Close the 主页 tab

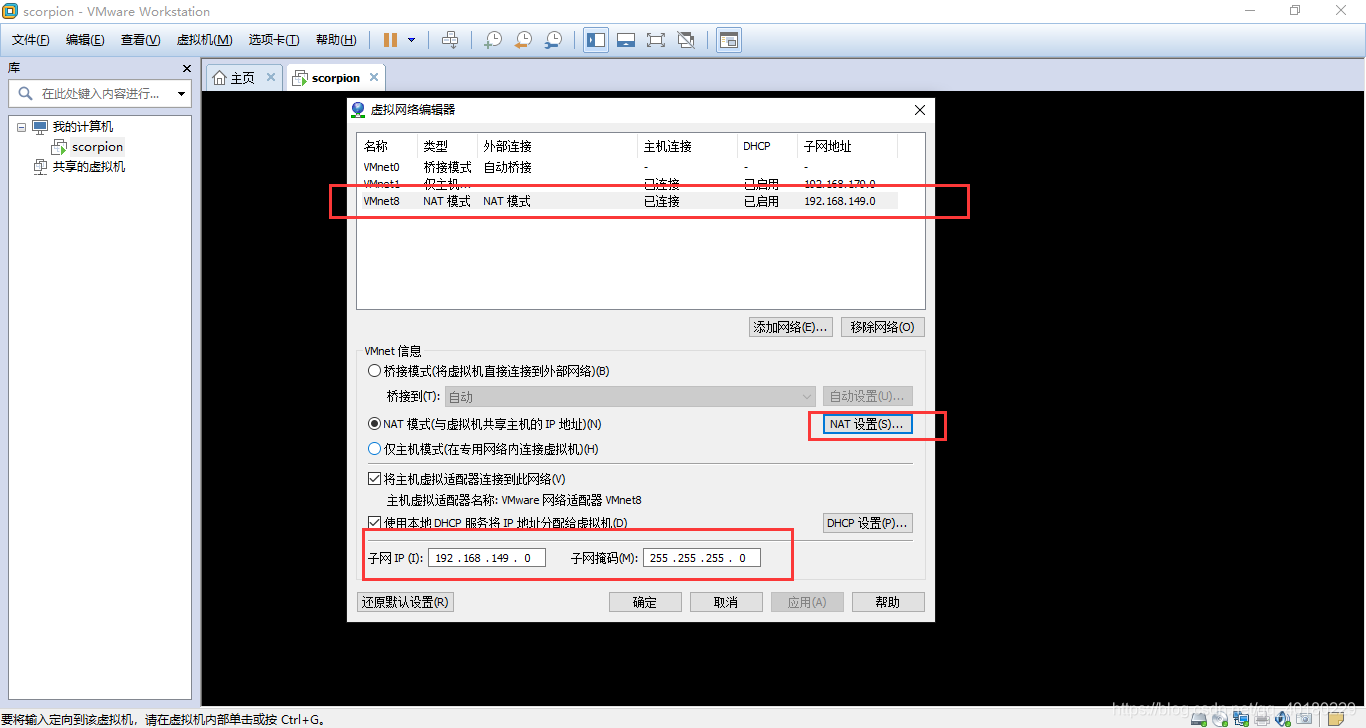(x=271, y=77)
